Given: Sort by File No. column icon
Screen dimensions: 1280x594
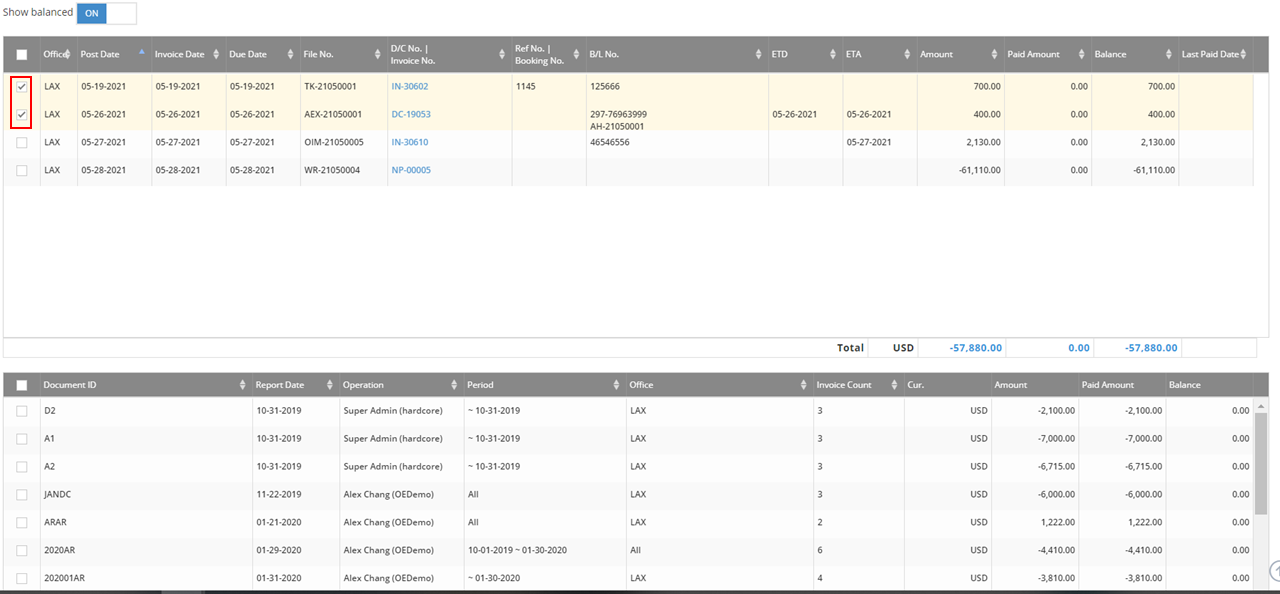Looking at the screenshot, I should 377,55.
